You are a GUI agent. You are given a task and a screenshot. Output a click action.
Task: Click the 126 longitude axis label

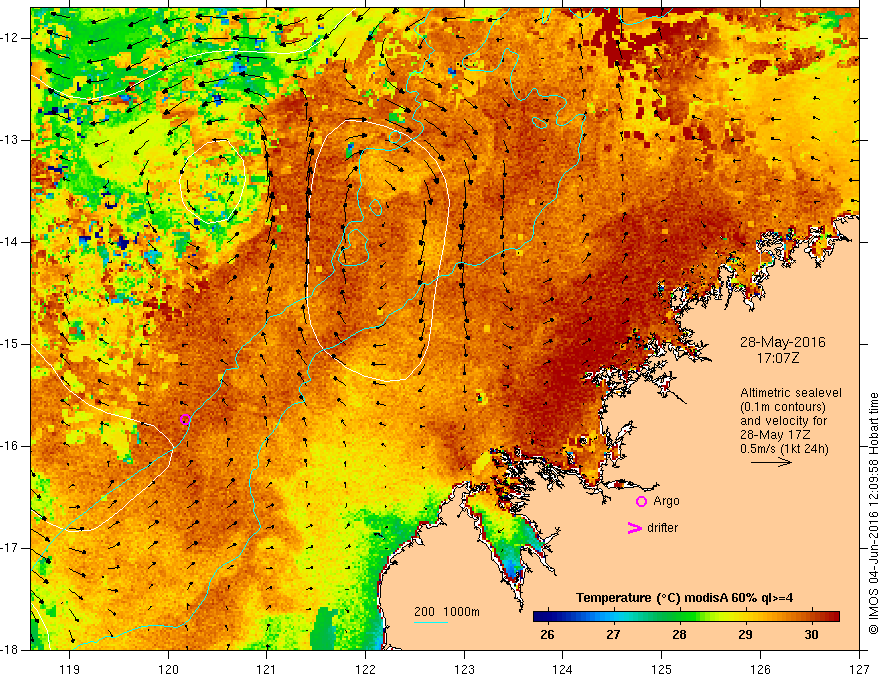pos(760,669)
